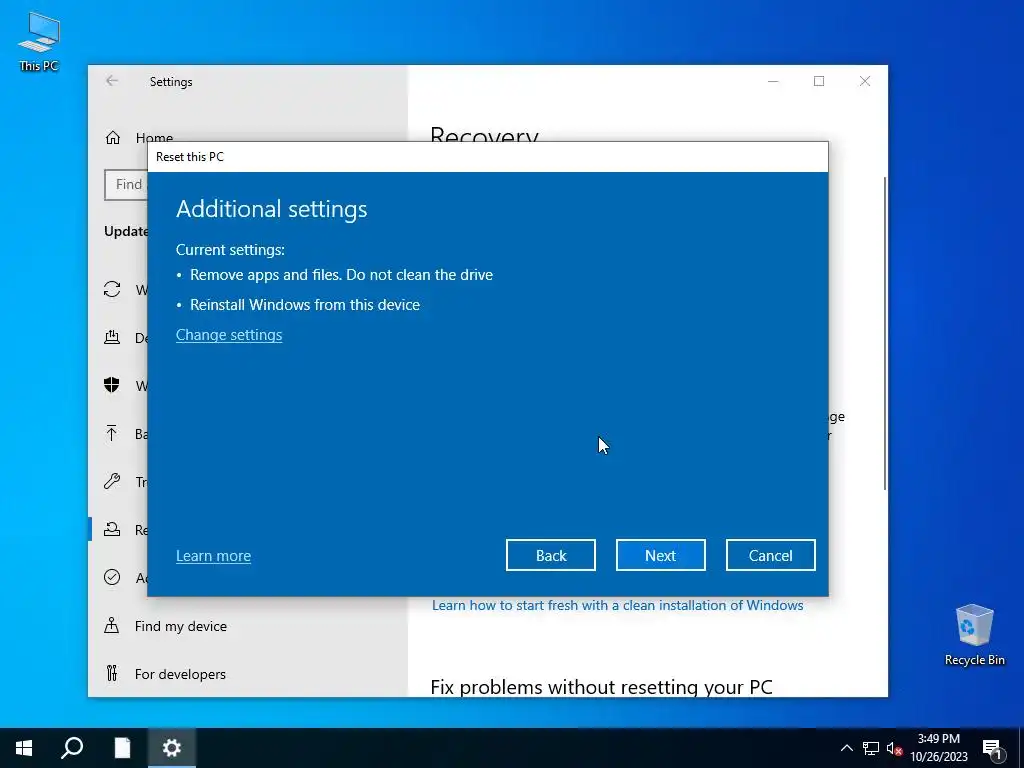Click the document icon on the taskbar
Viewport: 1024px width, 768px height.
(x=122, y=748)
